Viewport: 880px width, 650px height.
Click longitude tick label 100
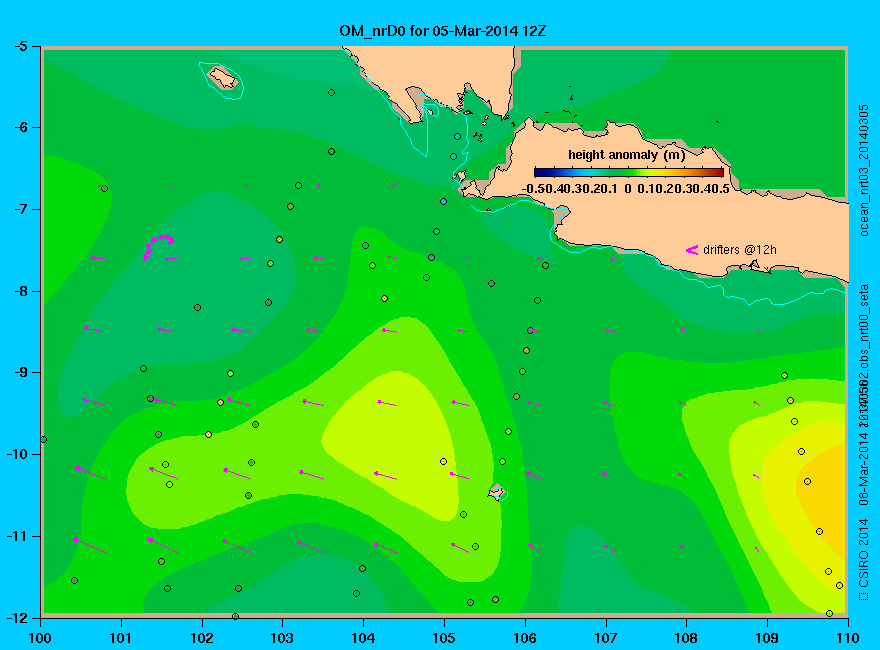(40, 638)
